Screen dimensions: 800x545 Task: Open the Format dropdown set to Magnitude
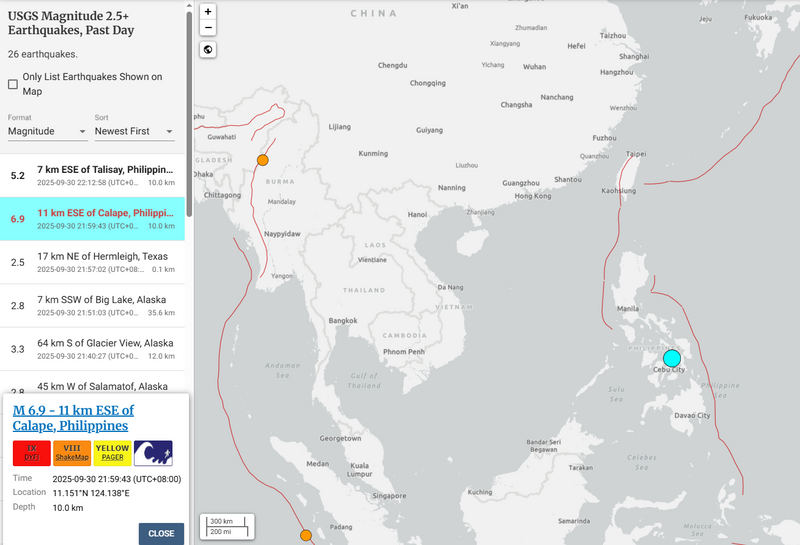(47, 131)
